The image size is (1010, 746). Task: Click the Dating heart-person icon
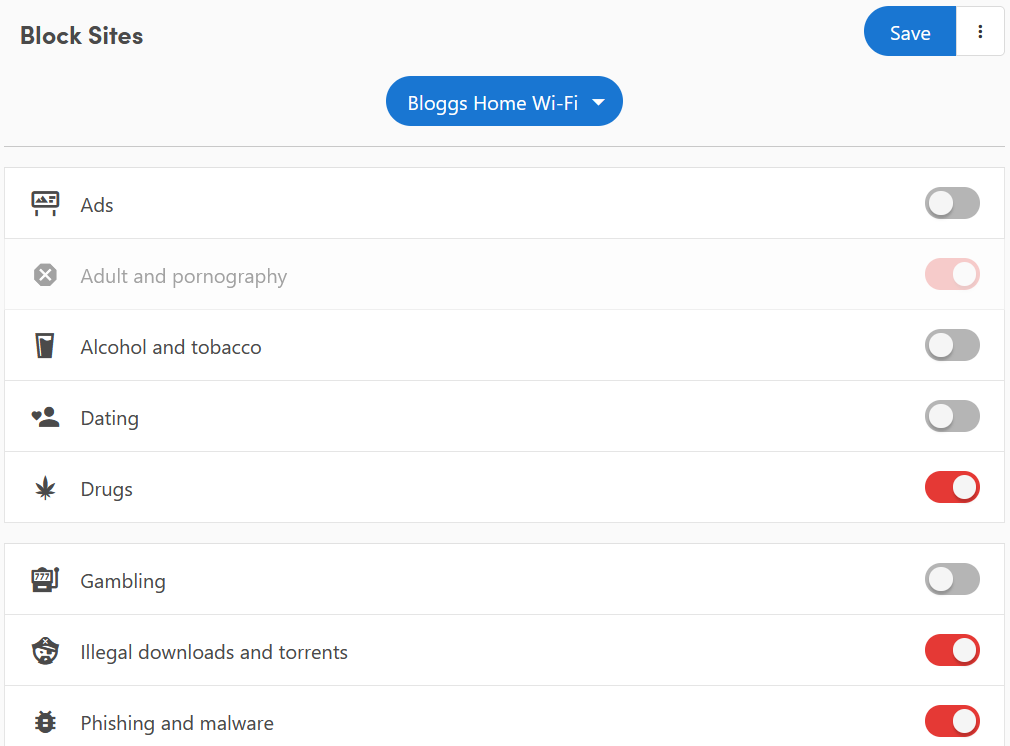click(x=45, y=417)
